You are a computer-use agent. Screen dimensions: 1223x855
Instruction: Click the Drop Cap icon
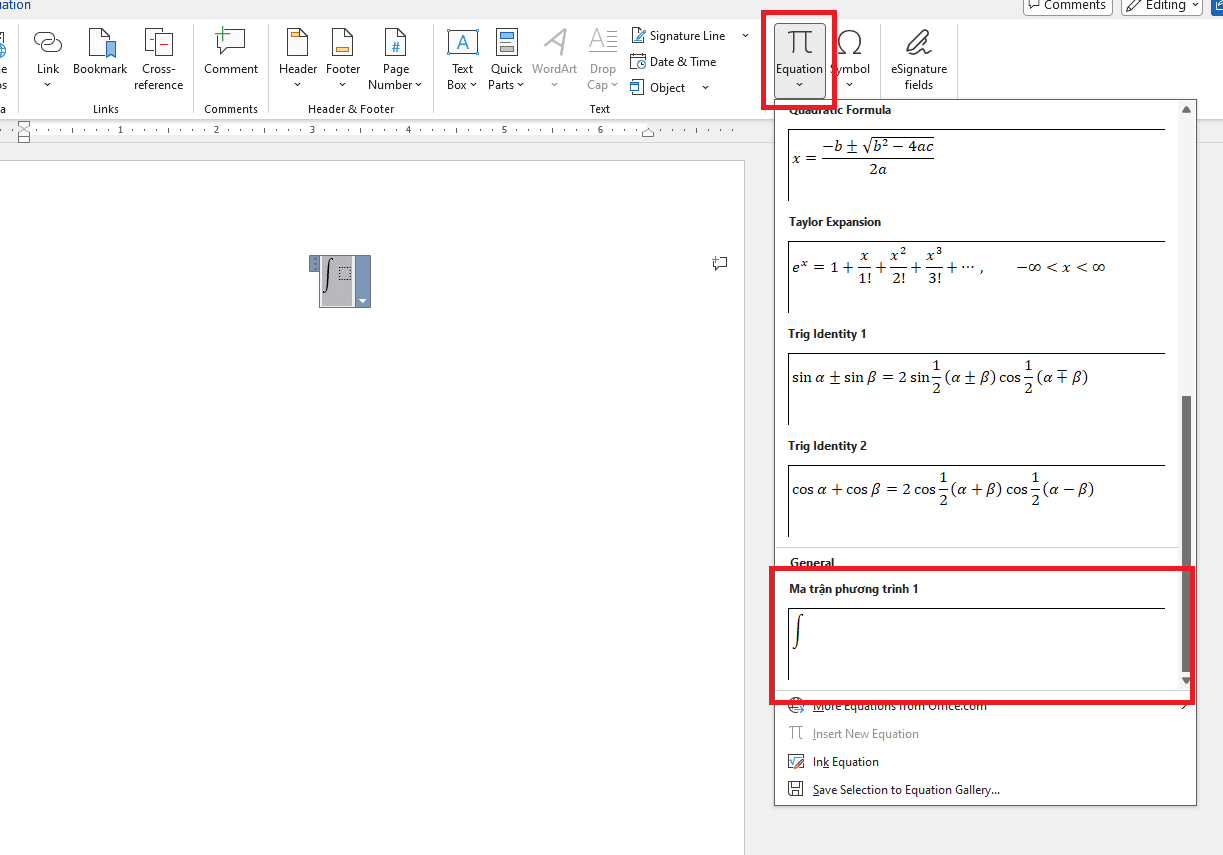[x=603, y=42]
